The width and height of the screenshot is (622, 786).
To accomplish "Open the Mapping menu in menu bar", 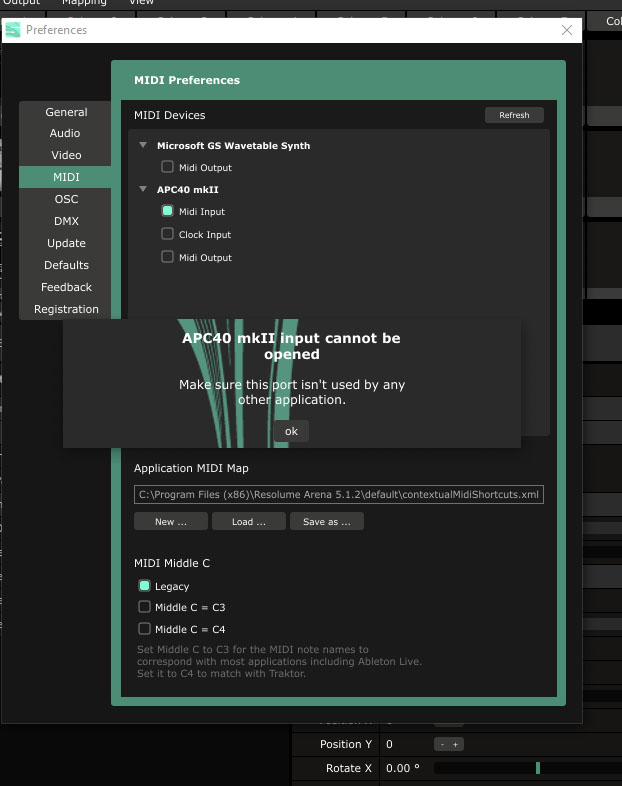I will (x=84, y=3).
